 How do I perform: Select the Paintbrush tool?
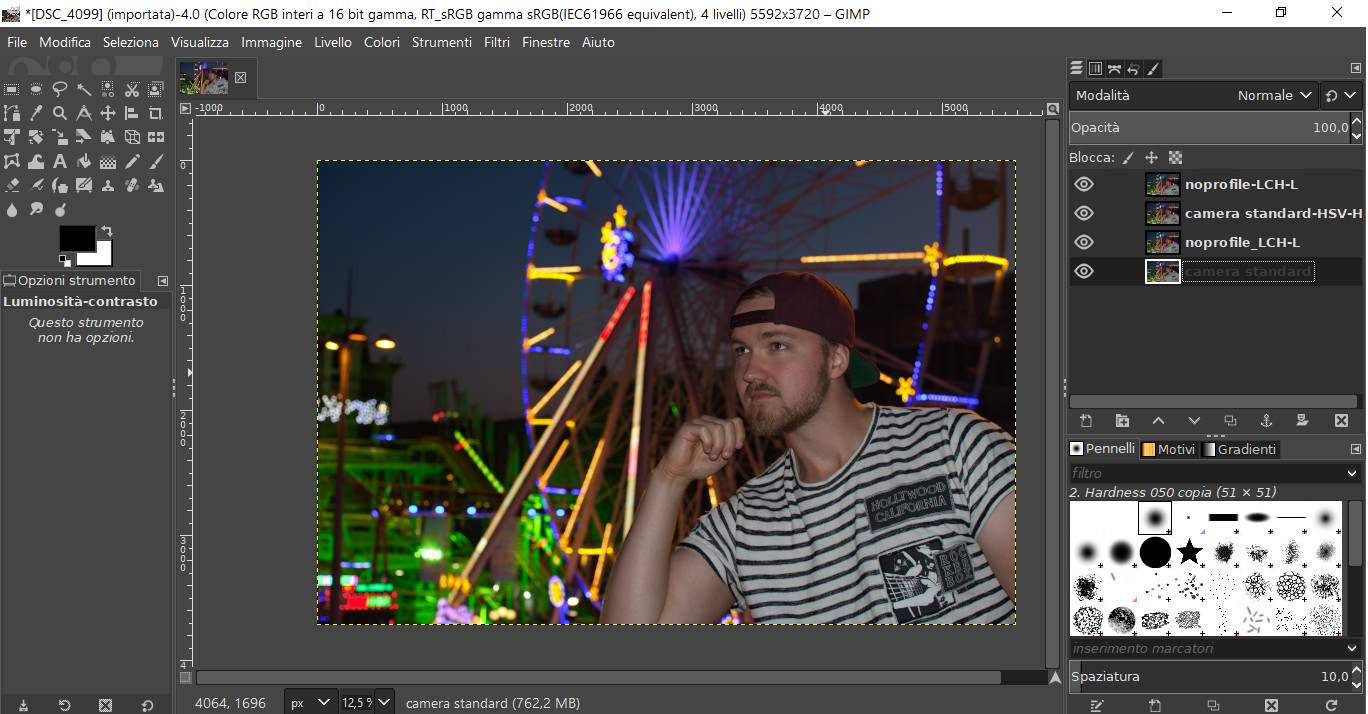click(156, 161)
